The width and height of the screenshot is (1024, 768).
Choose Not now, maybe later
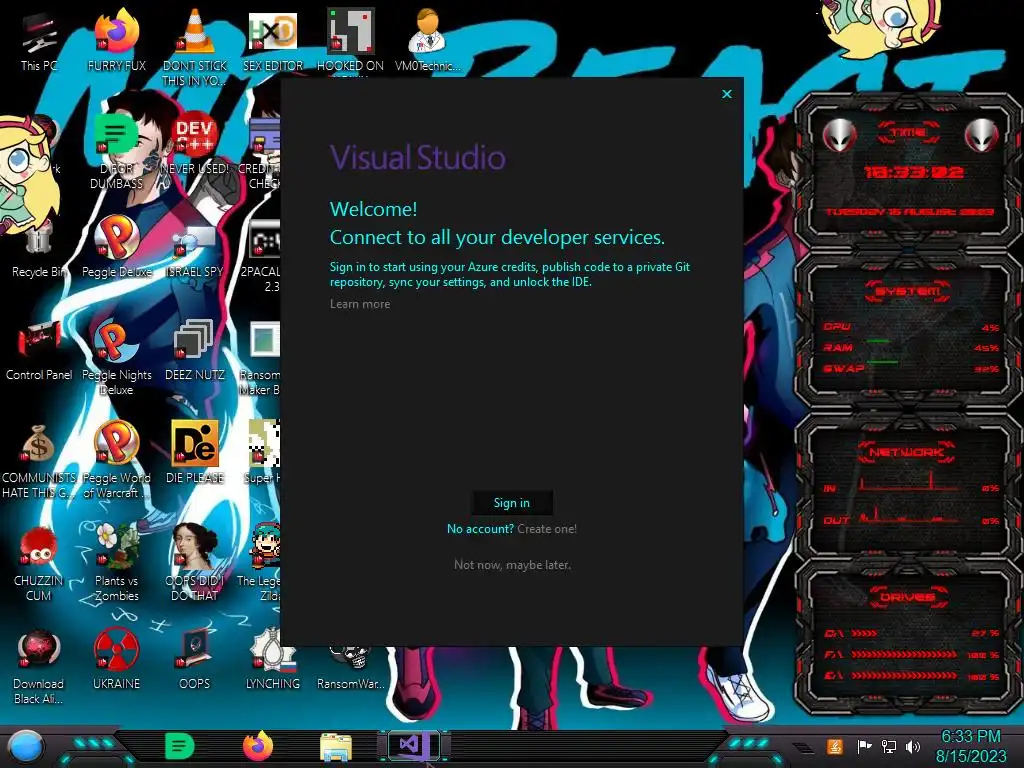tap(512, 565)
